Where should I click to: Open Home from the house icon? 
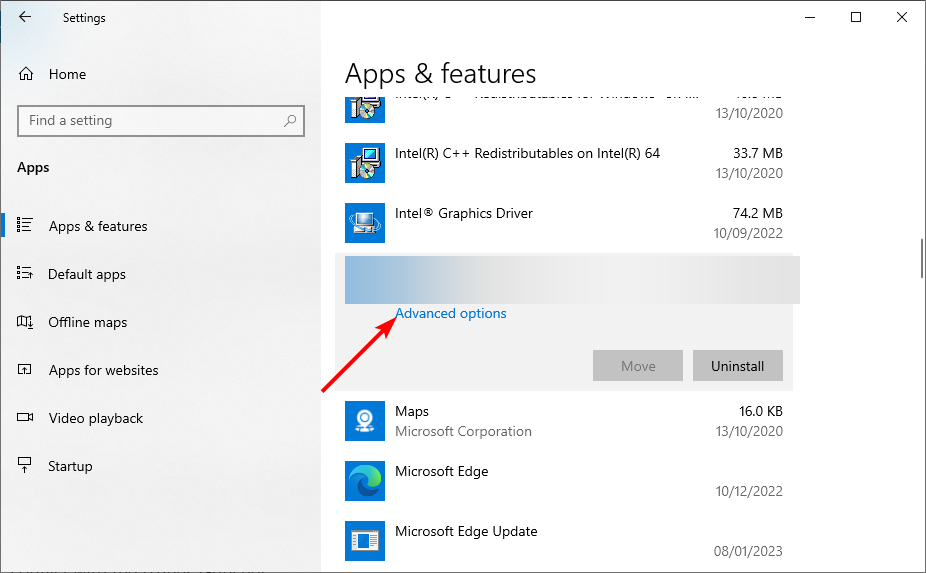(26, 74)
